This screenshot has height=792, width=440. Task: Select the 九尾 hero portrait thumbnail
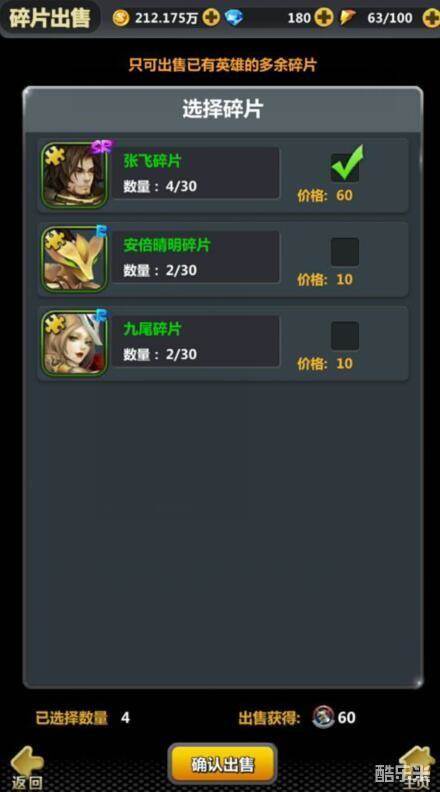point(74,343)
